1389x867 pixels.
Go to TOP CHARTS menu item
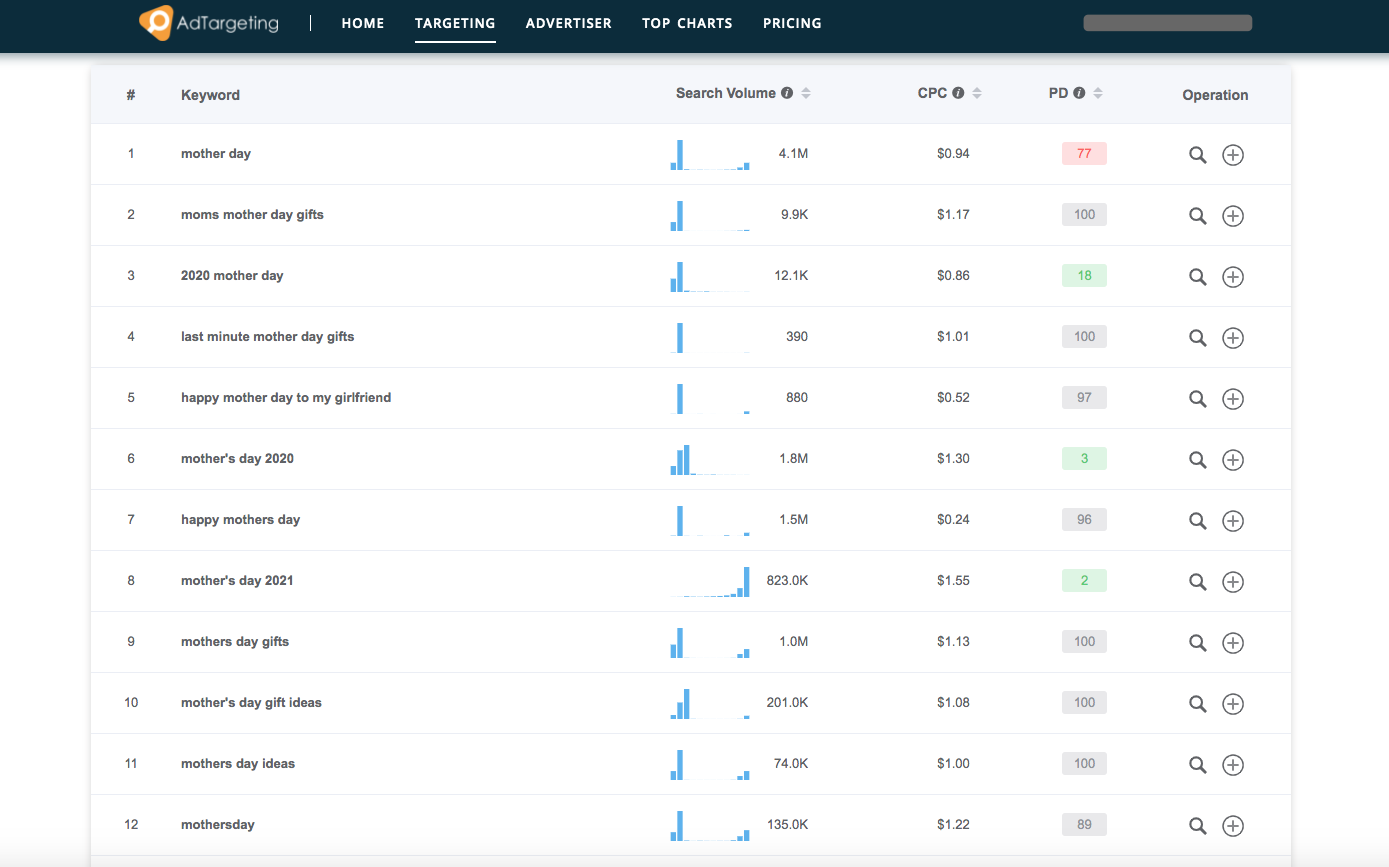tap(687, 23)
